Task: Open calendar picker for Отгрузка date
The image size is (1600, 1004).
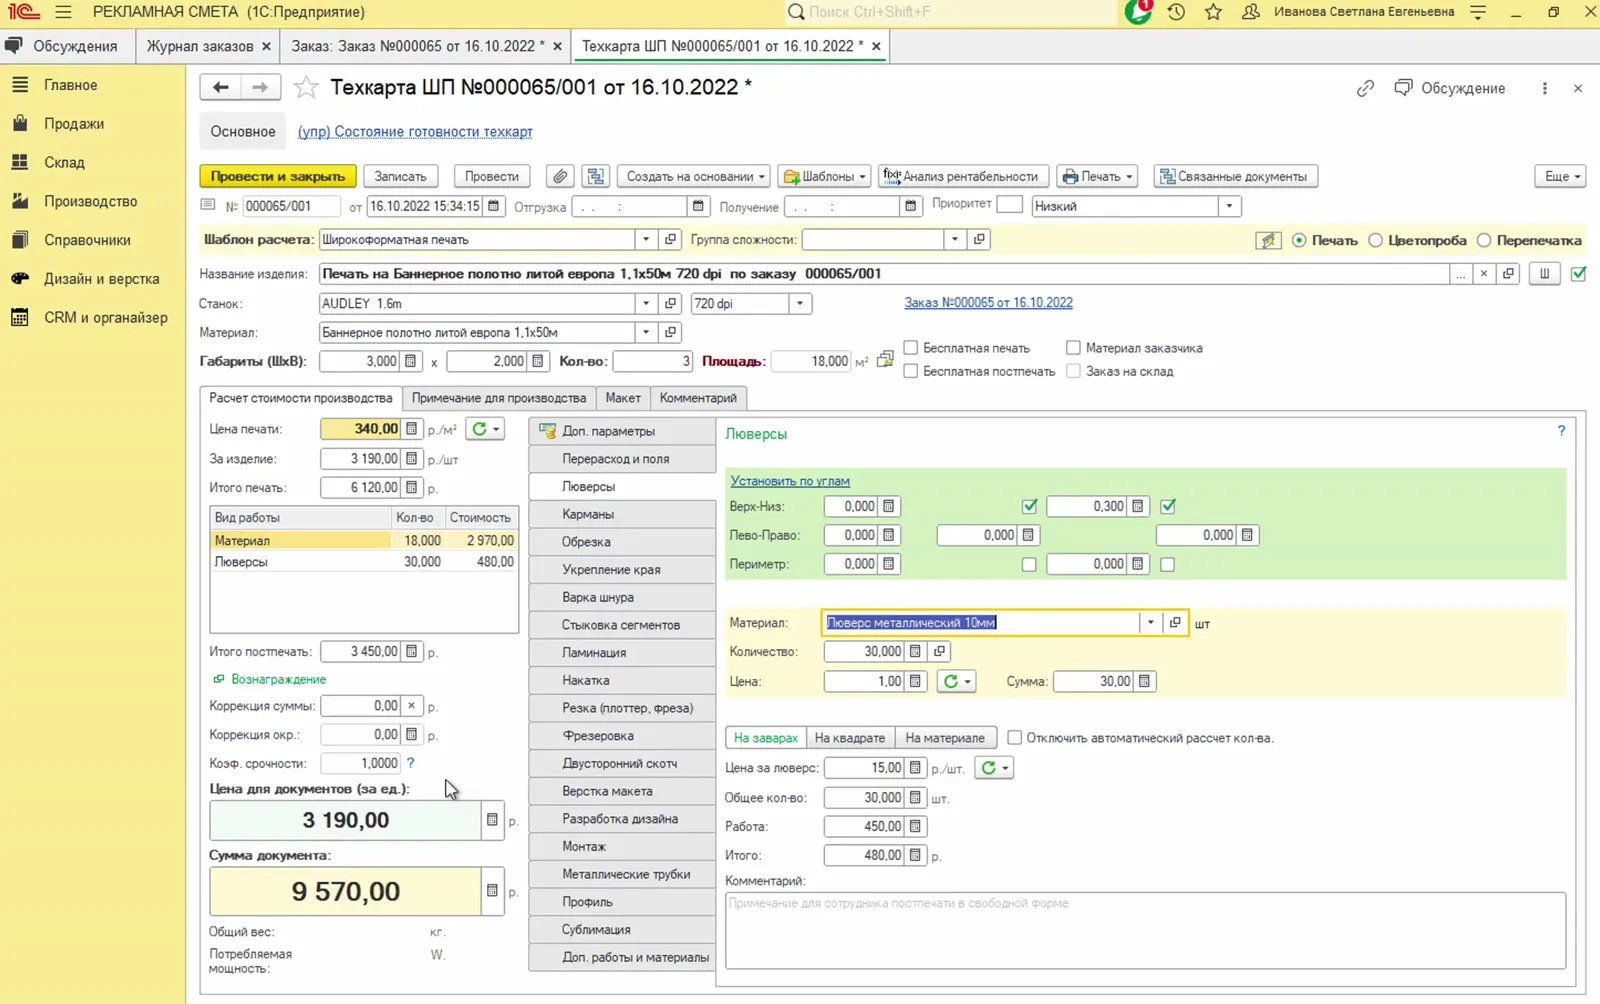Action: point(698,206)
